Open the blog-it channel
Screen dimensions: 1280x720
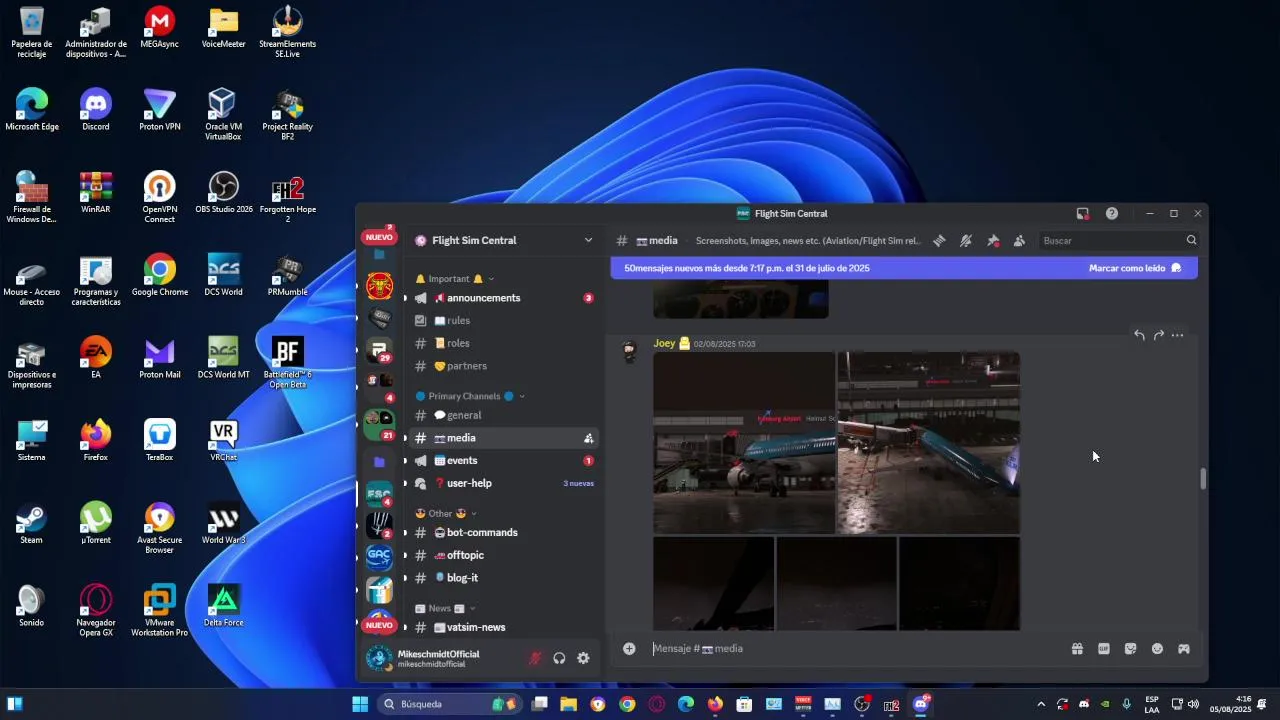click(x=504, y=579)
